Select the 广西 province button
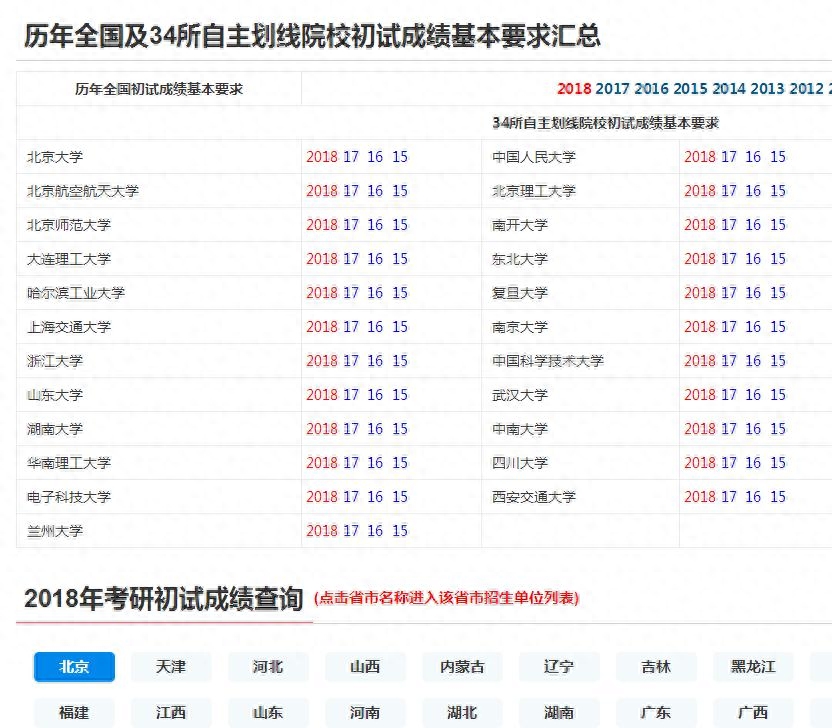832x728 pixels. pyautogui.click(x=753, y=713)
